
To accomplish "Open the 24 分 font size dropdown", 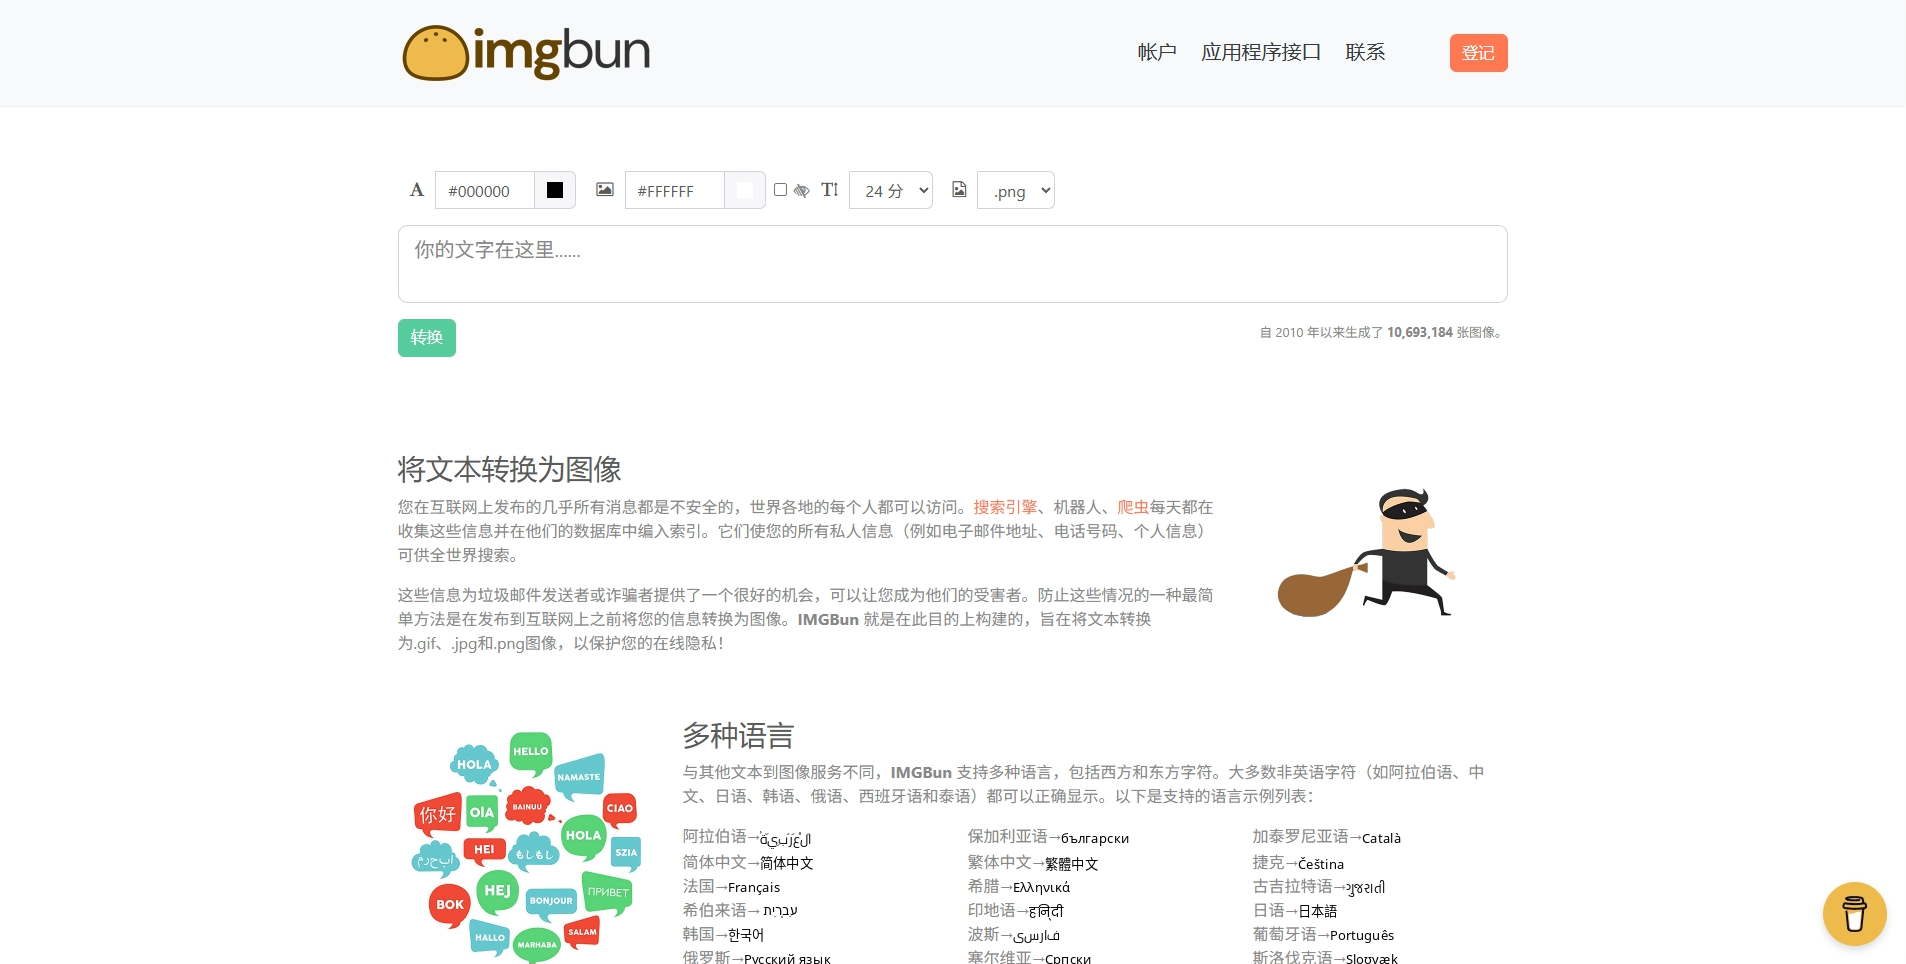I will pyautogui.click(x=891, y=190).
